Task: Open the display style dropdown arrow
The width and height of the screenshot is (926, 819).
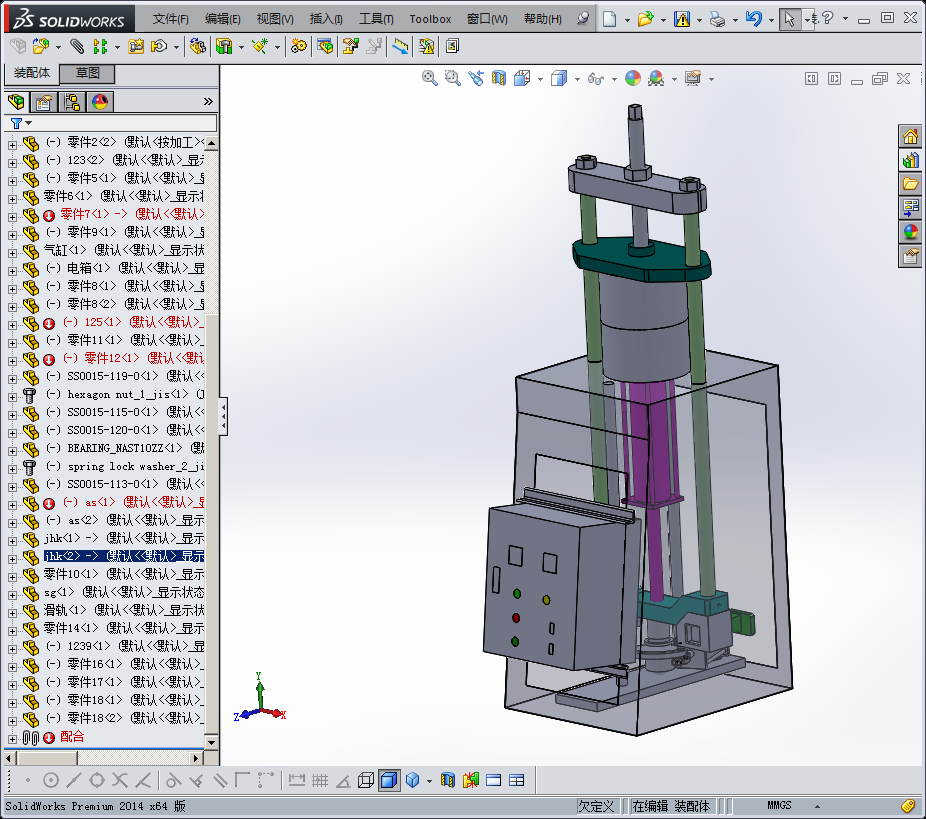Action: click(x=577, y=78)
